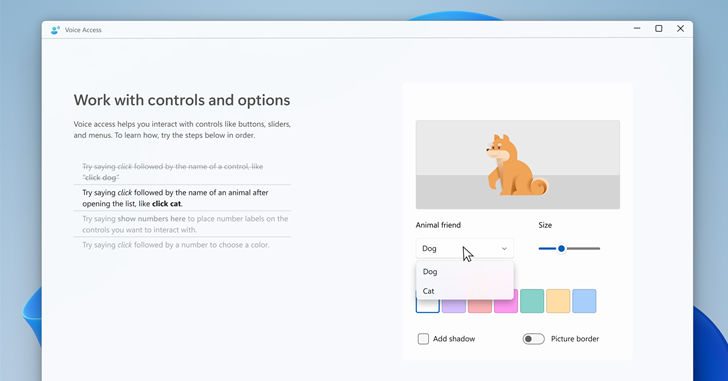Maximize the Voice Access window
This screenshot has height=381, width=728.
pos(659,29)
